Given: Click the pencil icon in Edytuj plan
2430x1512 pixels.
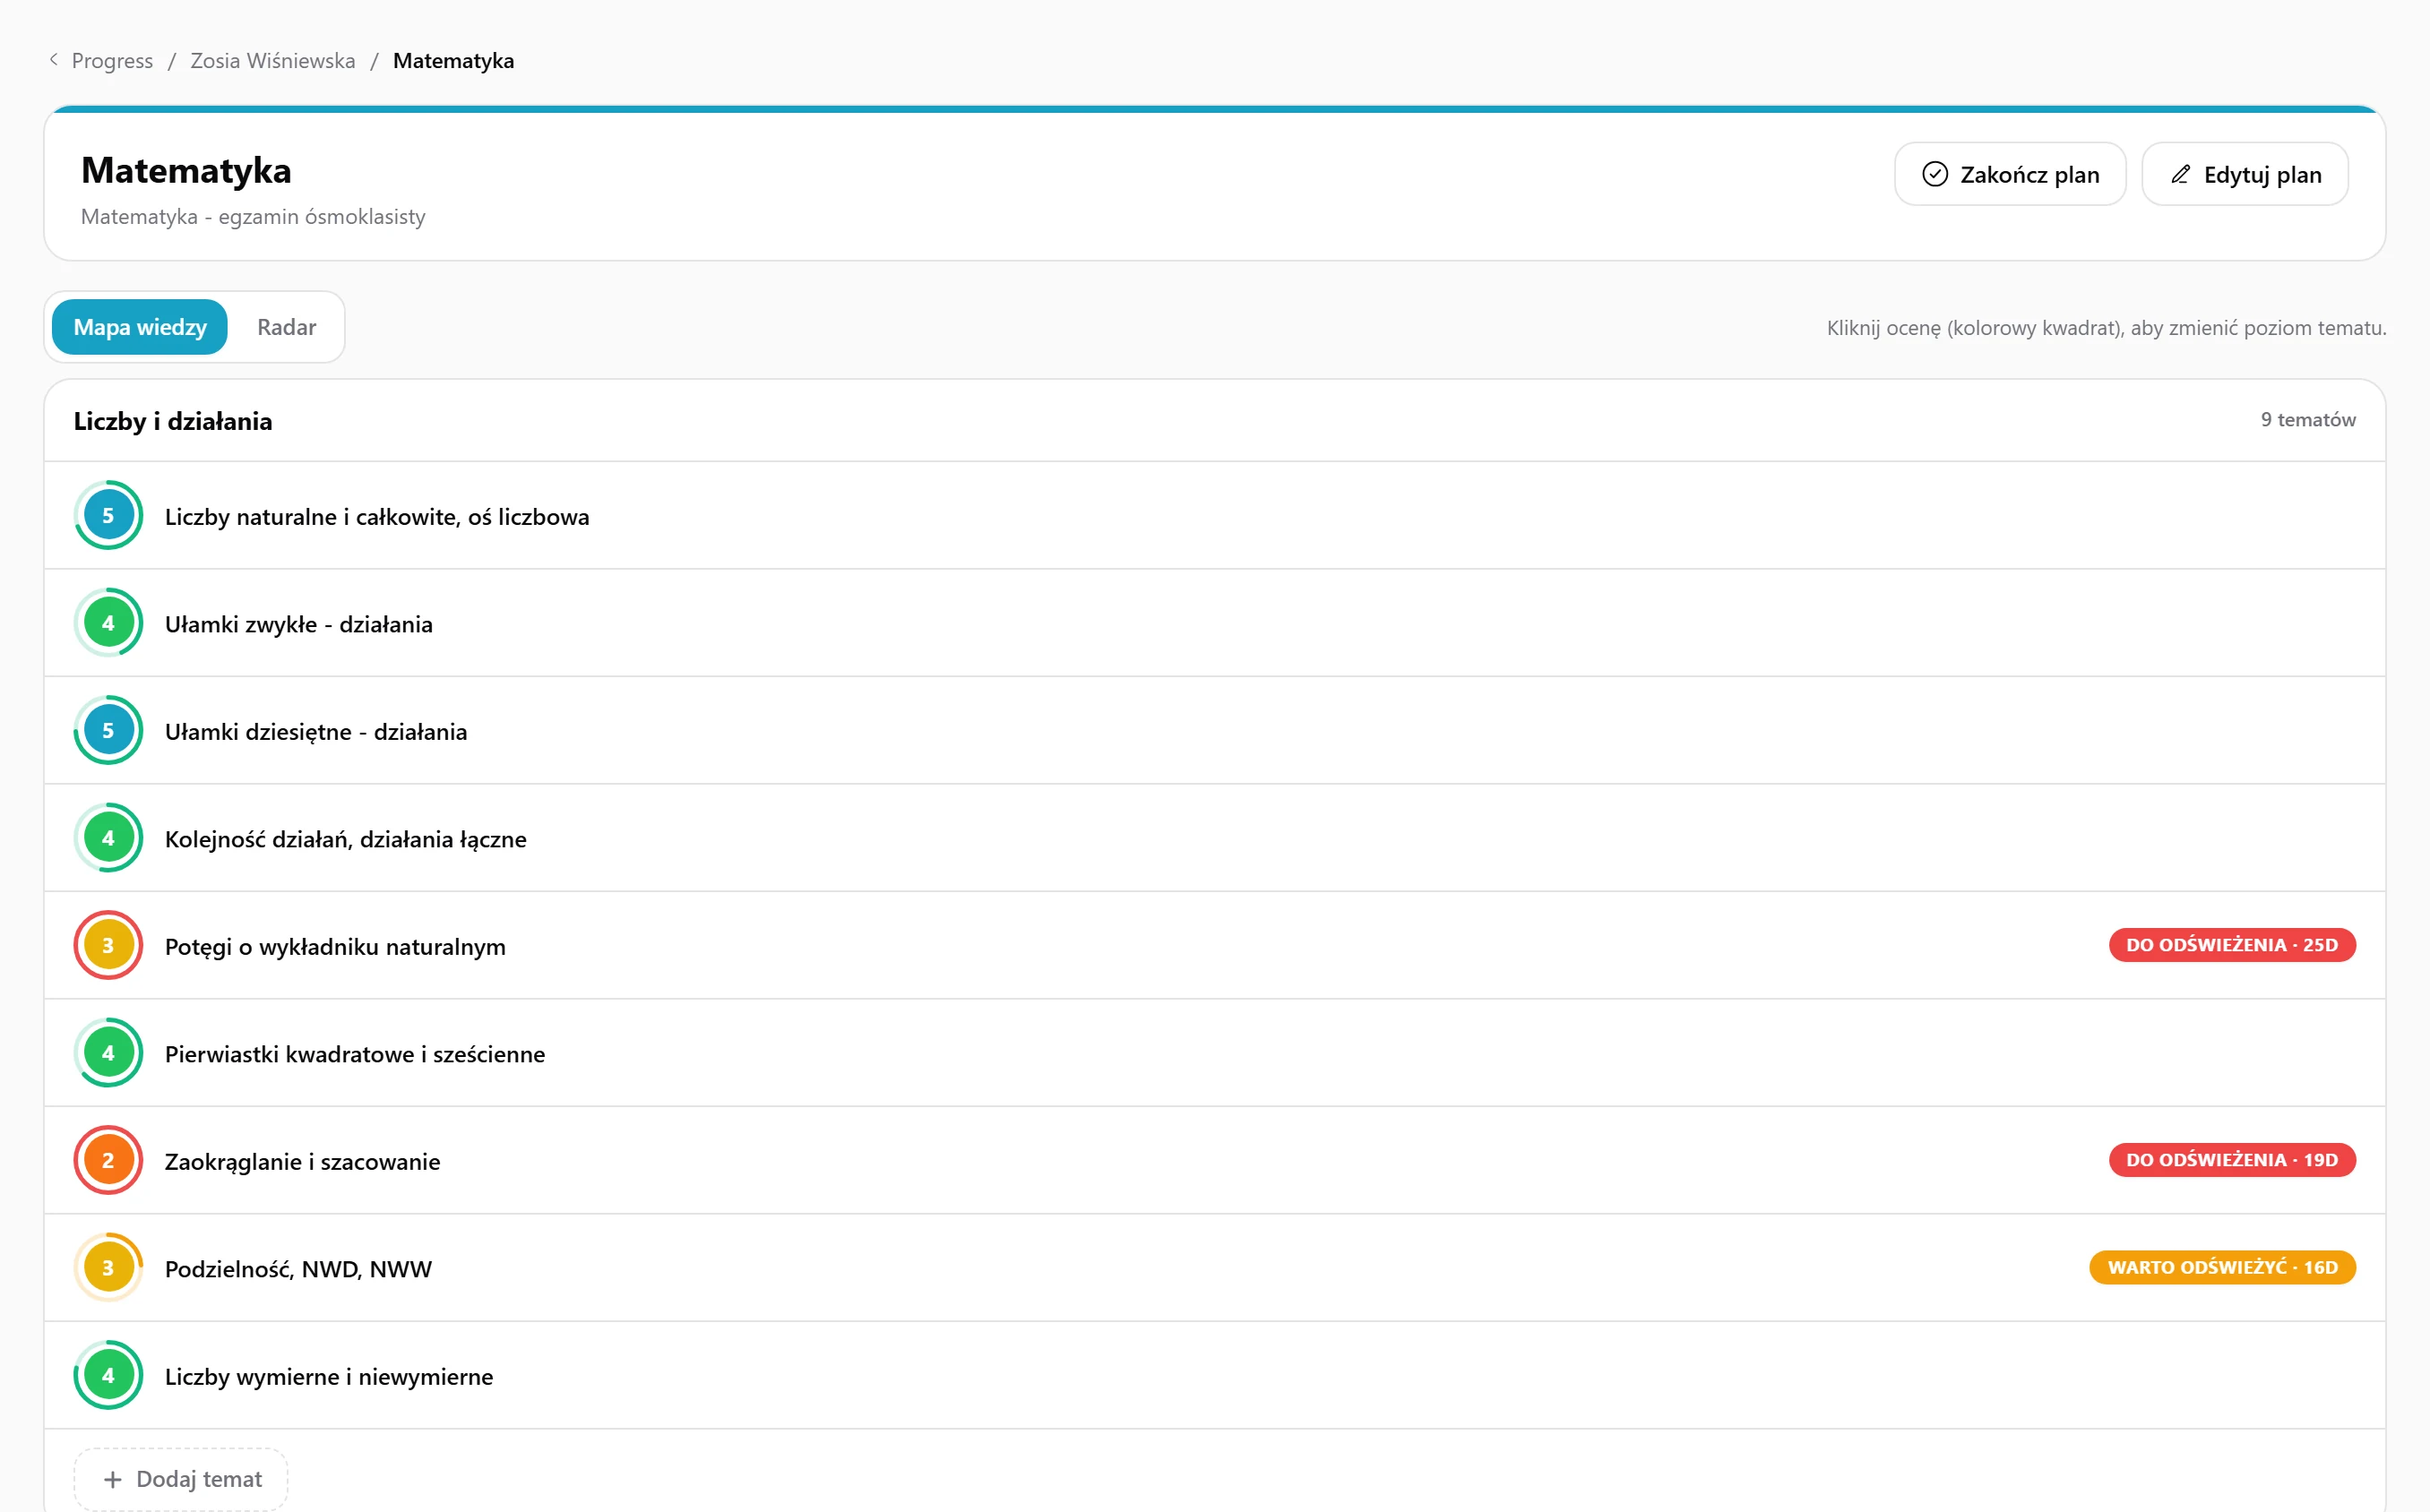Looking at the screenshot, I should coord(2181,174).
